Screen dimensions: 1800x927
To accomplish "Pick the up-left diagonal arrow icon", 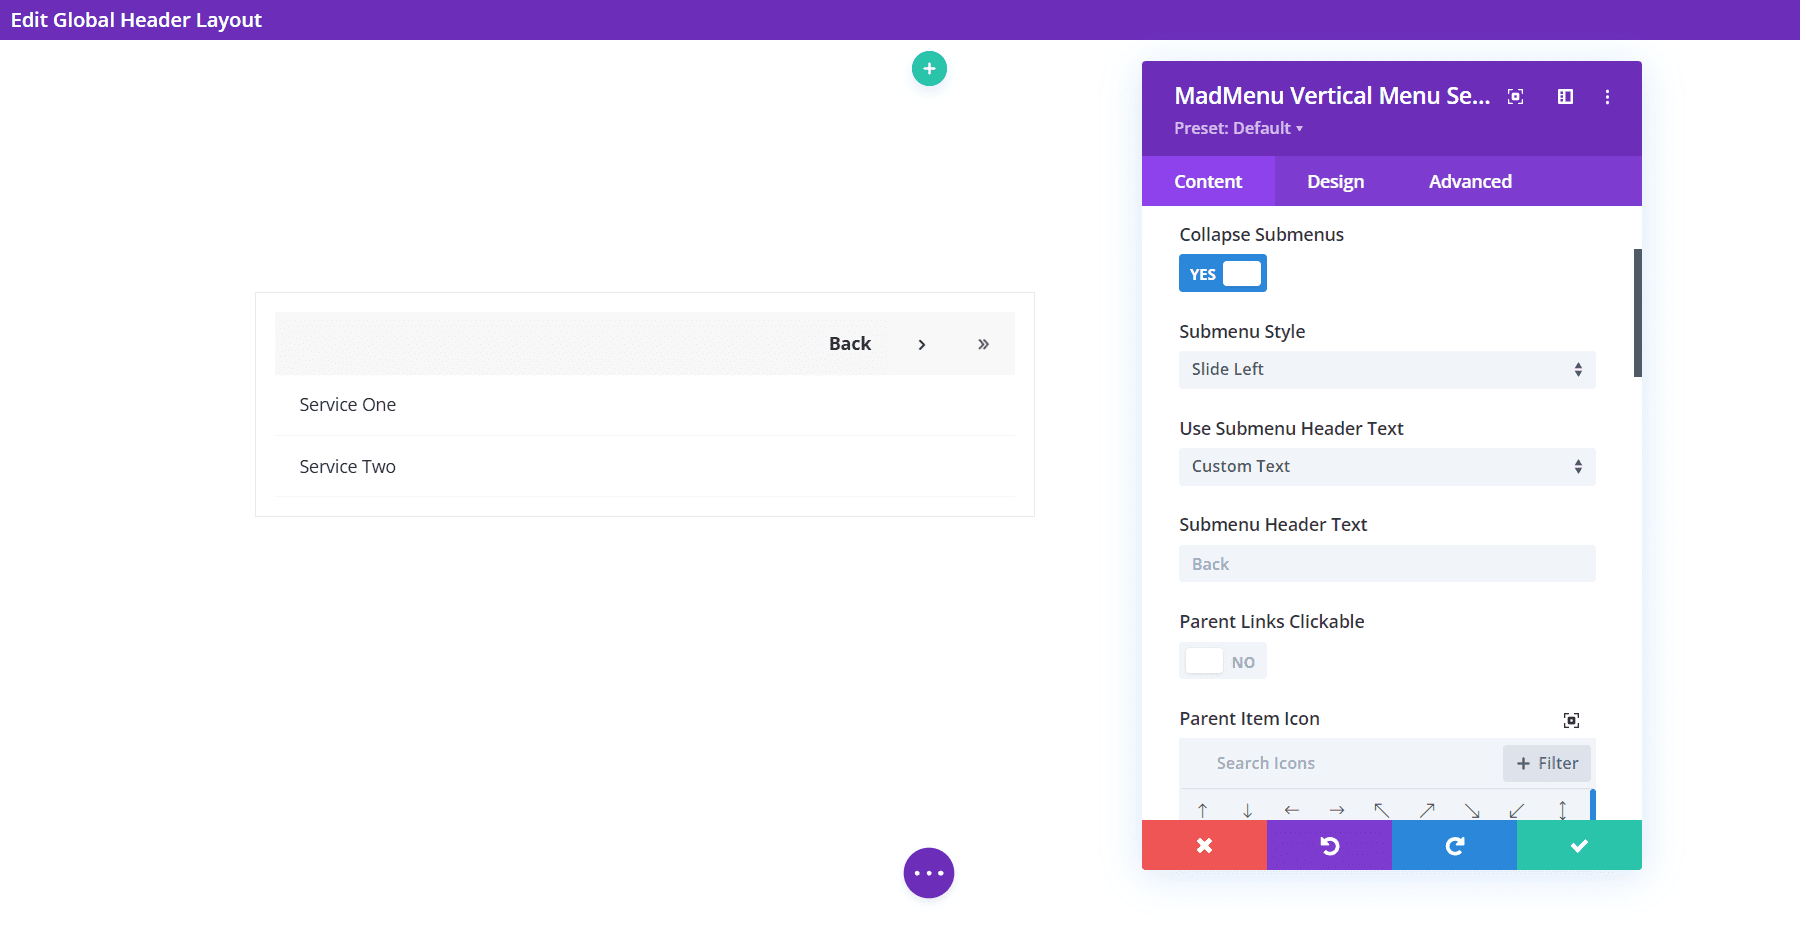I will [x=1382, y=809].
